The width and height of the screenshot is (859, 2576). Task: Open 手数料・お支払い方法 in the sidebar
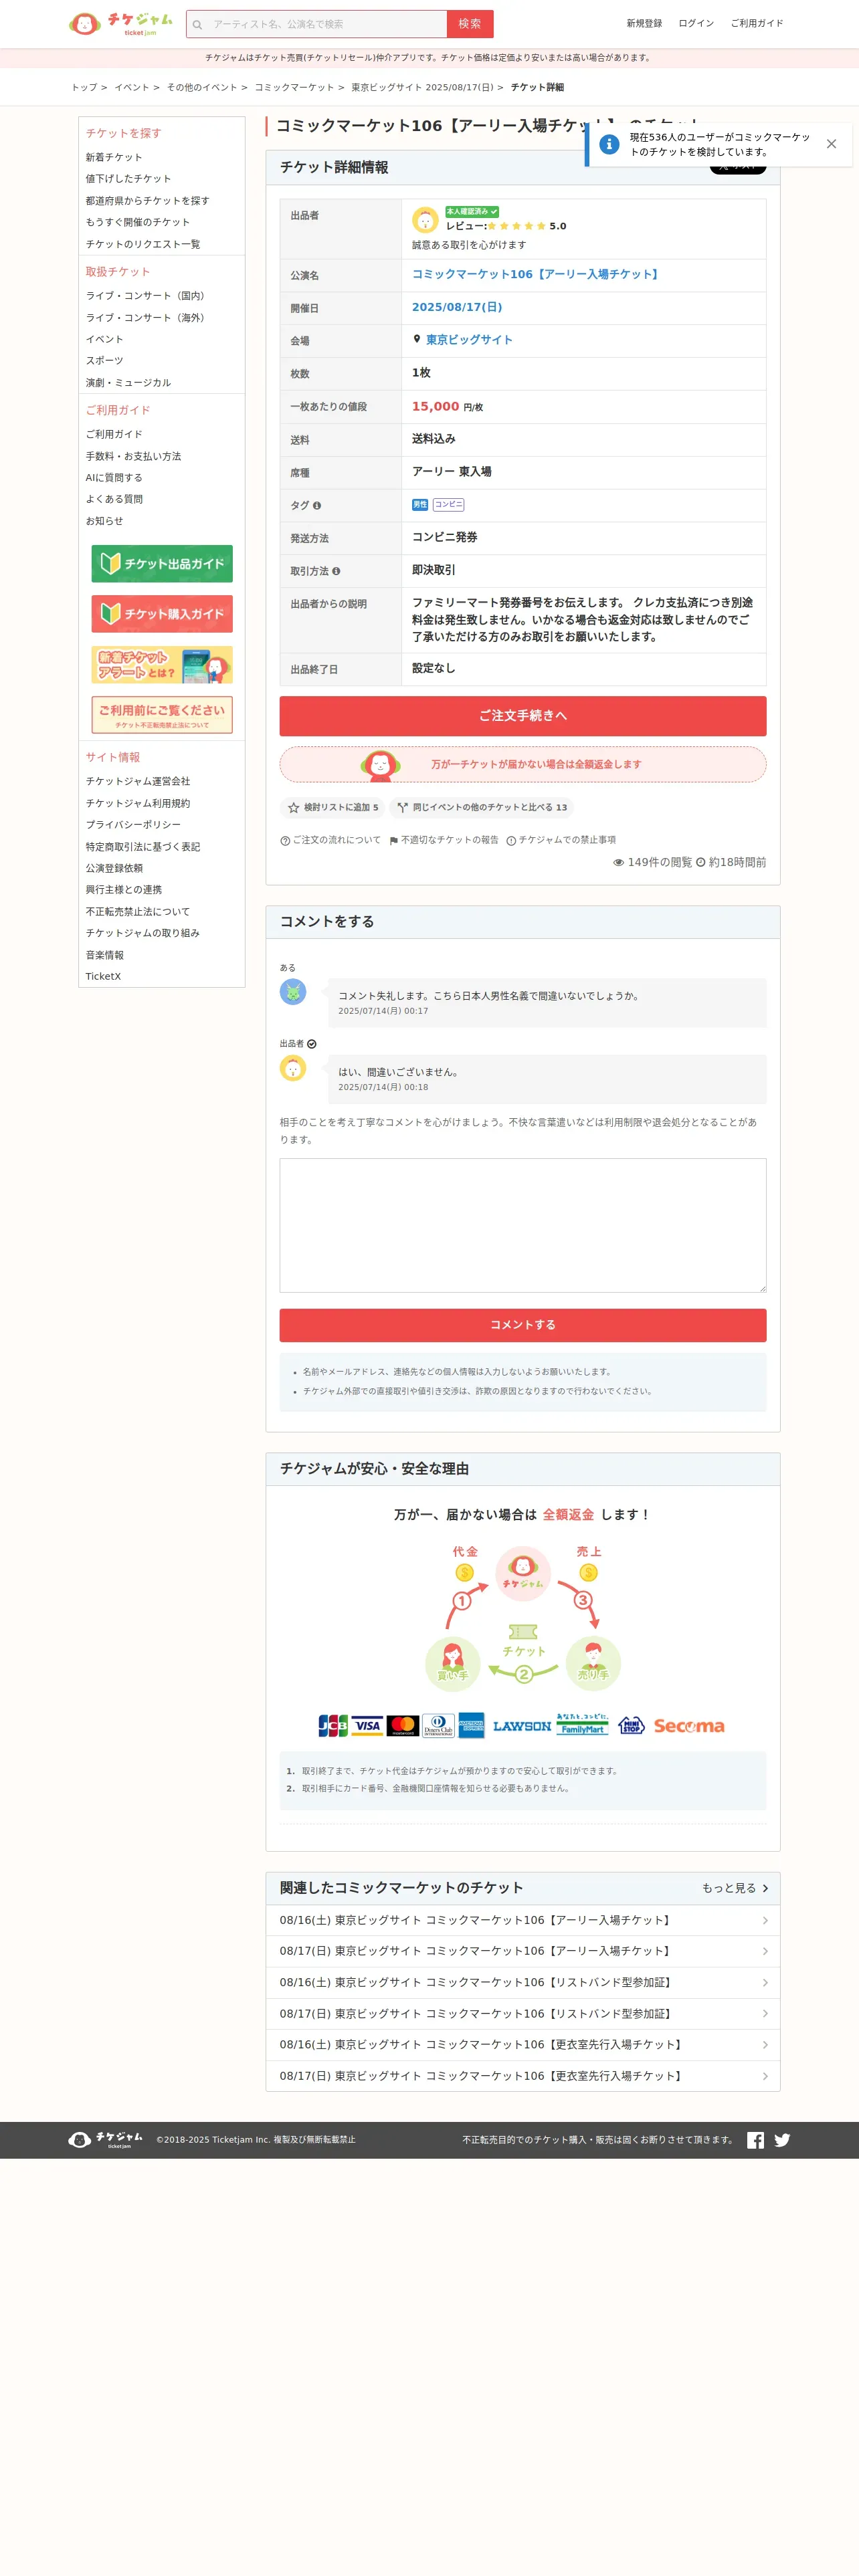point(133,457)
